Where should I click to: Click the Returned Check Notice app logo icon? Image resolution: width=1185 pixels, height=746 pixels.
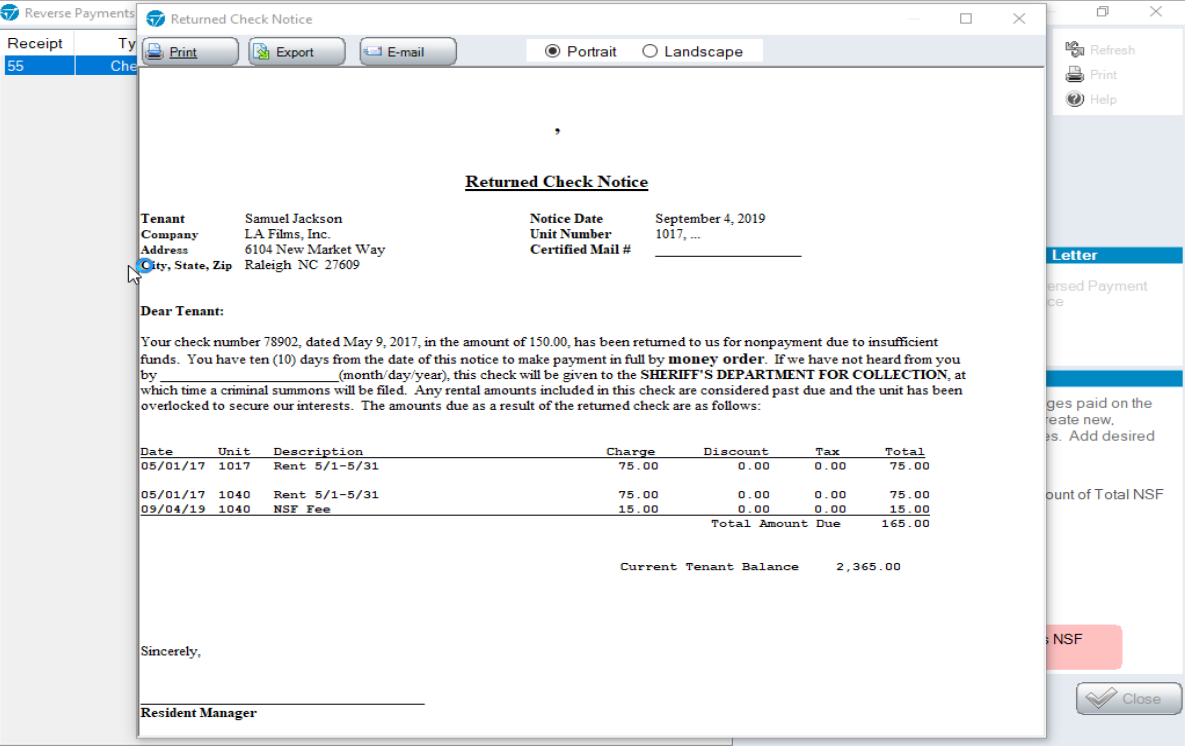click(155, 19)
